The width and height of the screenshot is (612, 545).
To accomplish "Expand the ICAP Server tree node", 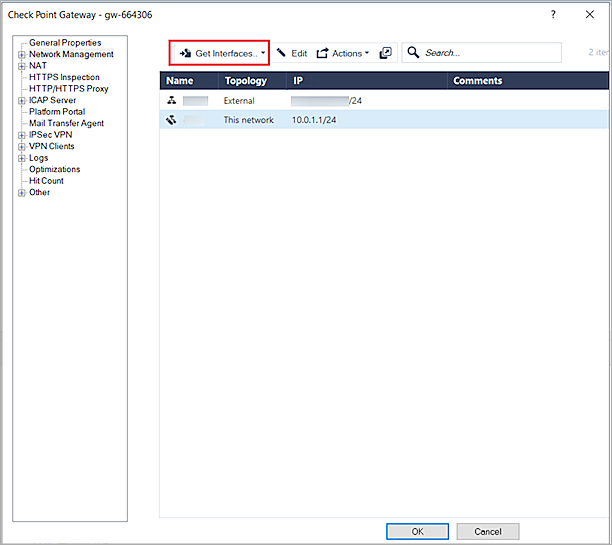I will pos(22,101).
